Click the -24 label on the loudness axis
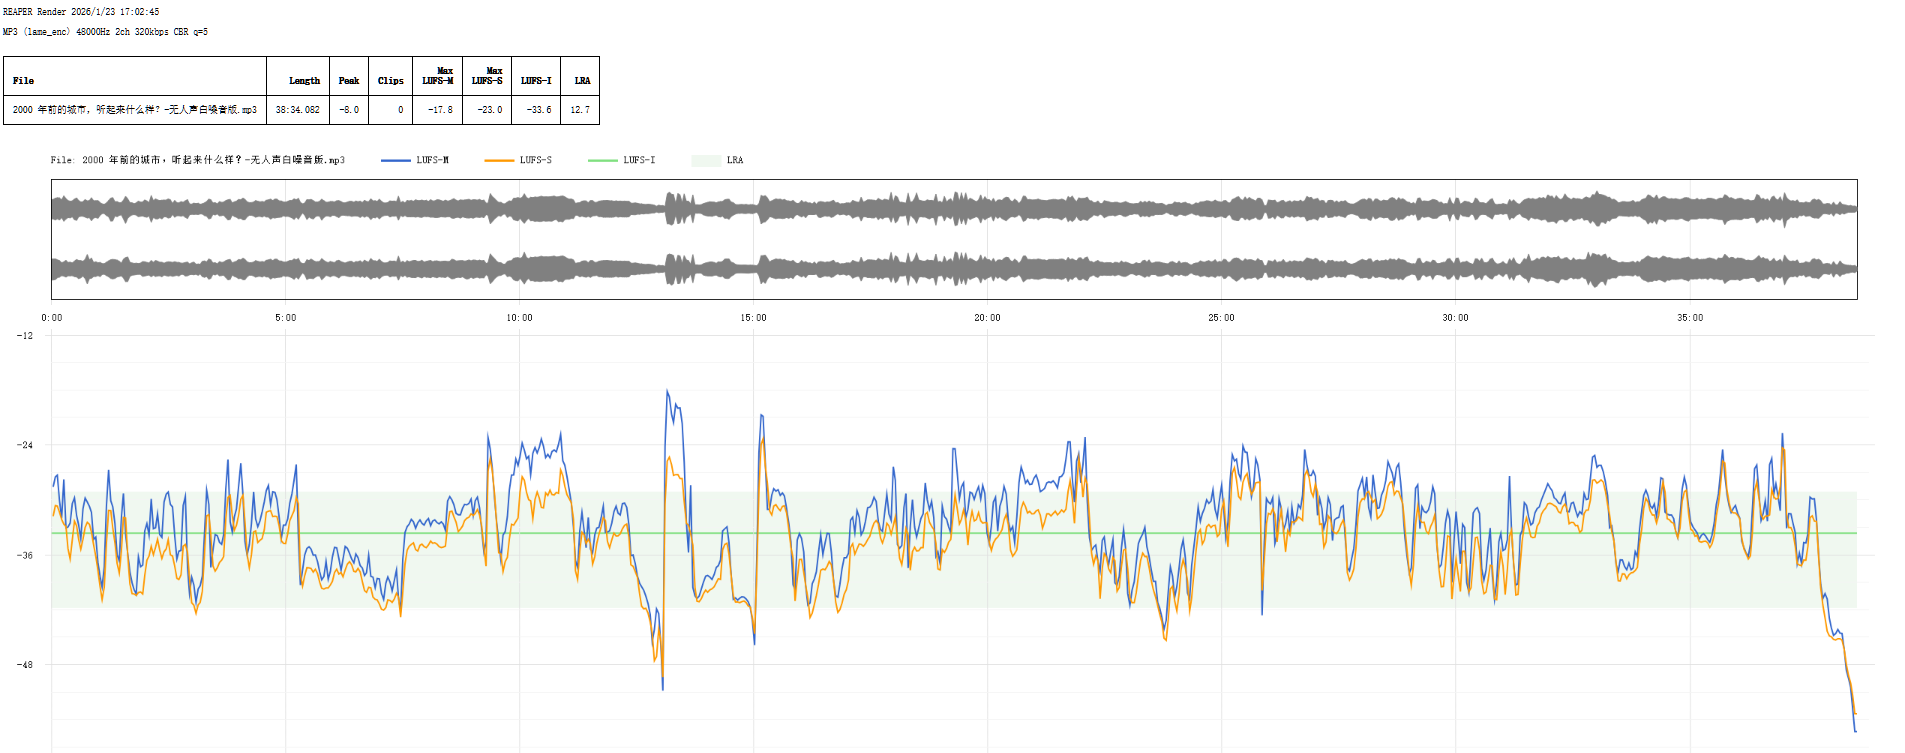 pyautogui.click(x=25, y=445)
